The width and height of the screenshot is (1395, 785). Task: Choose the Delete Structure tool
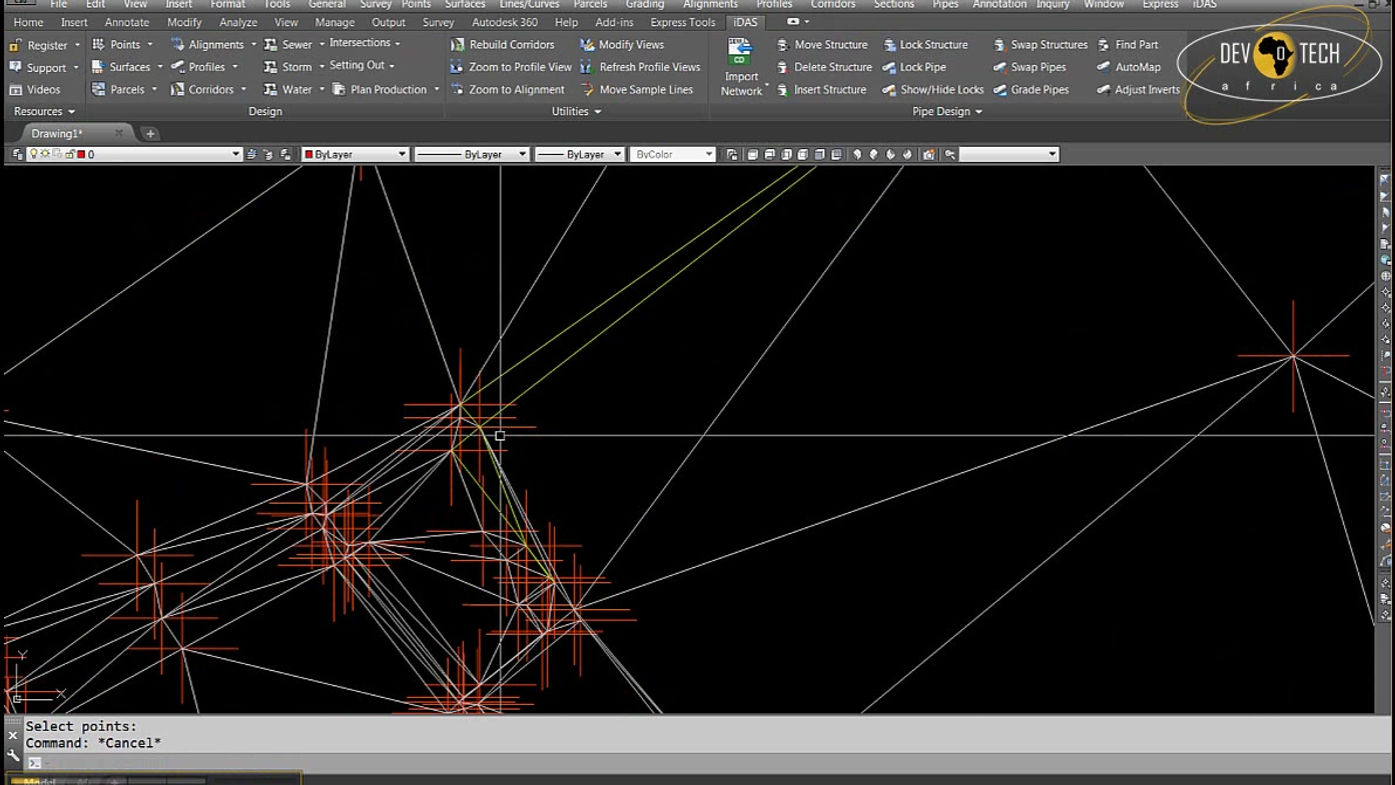[x=823, y=67]
